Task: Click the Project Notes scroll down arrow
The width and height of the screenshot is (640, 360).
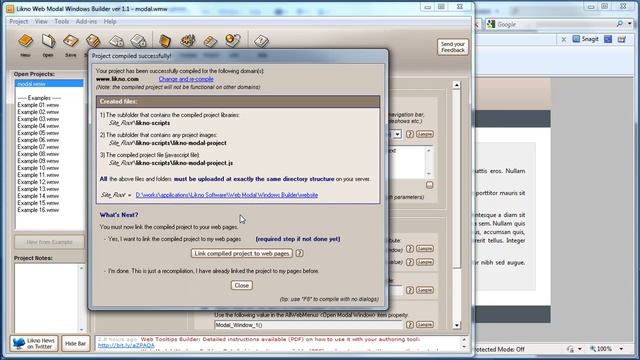Action: [x=81, y=329]
